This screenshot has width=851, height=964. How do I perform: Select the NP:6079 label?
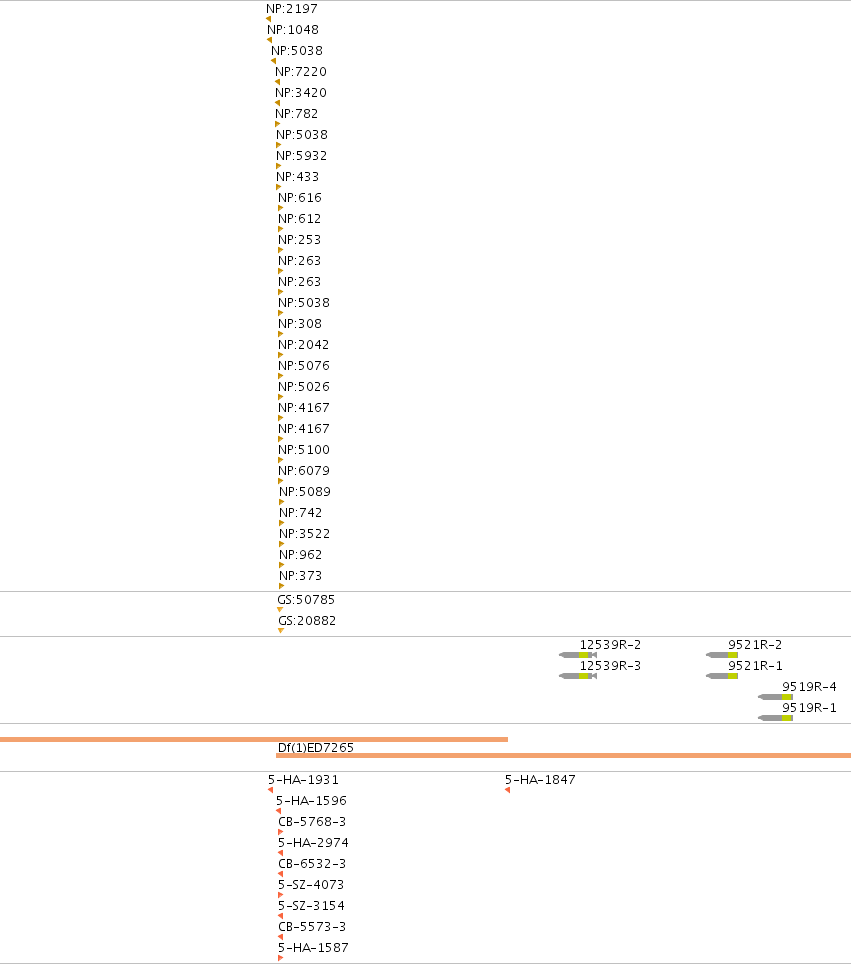click(x=304, y=470)
